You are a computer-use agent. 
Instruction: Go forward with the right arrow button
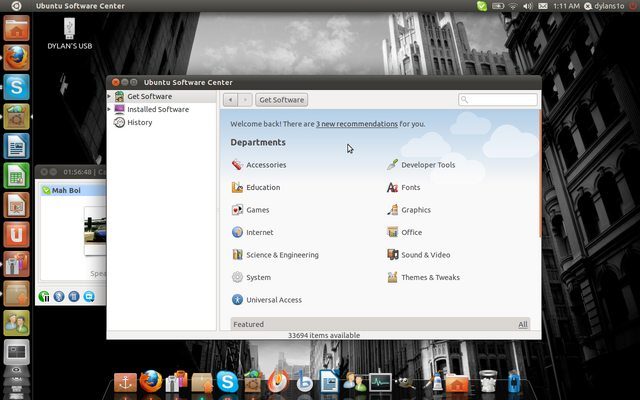click(245, 100)
